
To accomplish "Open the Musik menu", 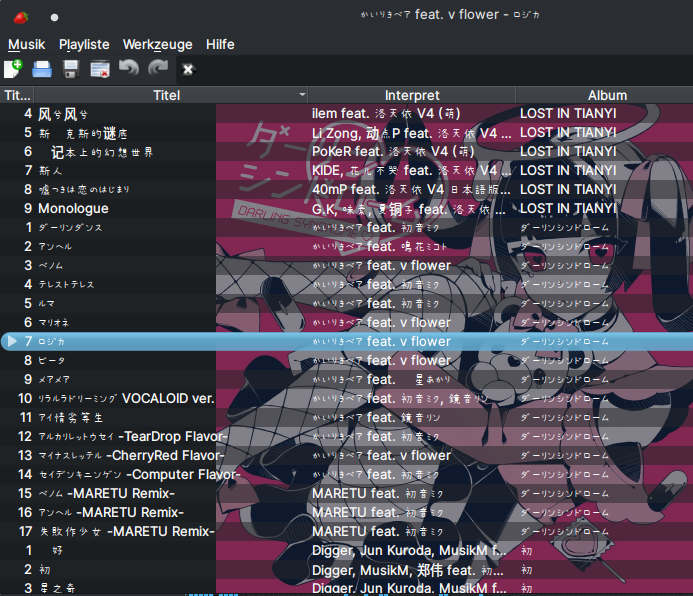I will (26, 44).
